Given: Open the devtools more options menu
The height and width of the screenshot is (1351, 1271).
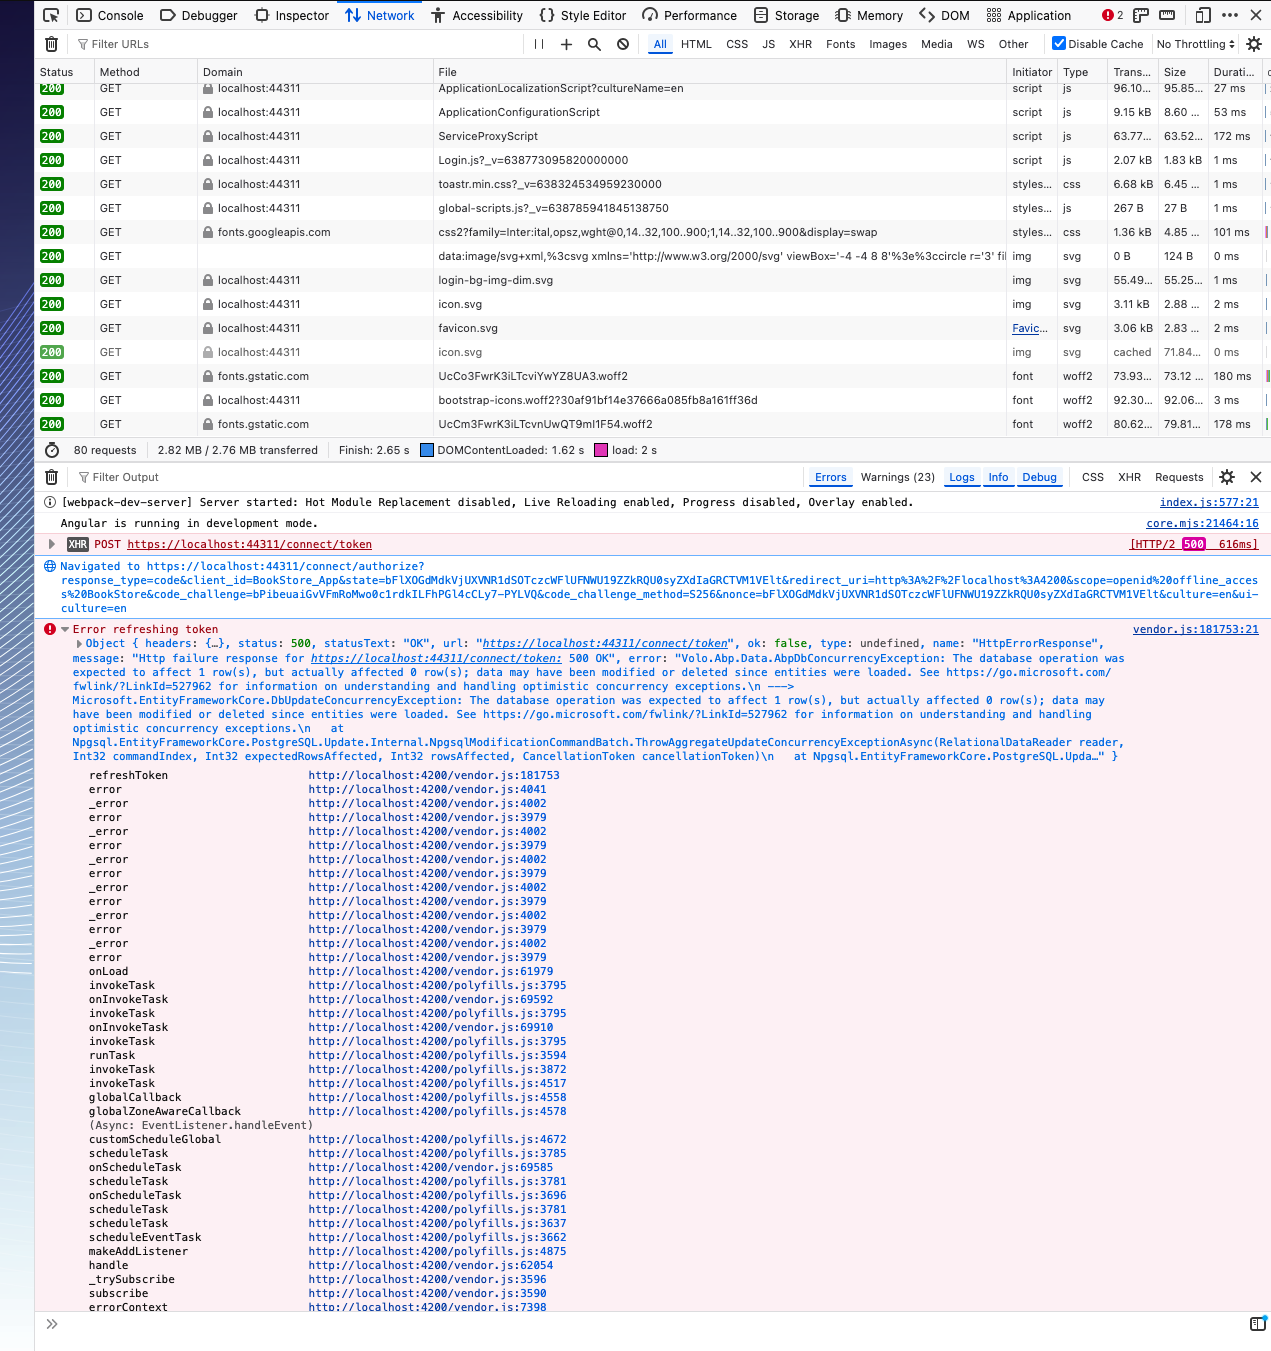Looking at the screenshot, I should [1230, 15].
